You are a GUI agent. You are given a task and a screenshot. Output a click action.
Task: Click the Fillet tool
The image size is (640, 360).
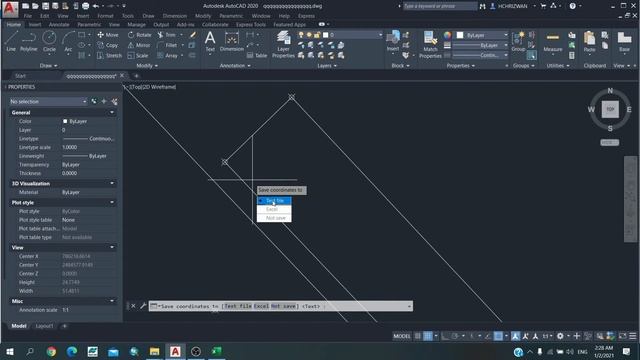pyautogui.click(x=167, y=45)
